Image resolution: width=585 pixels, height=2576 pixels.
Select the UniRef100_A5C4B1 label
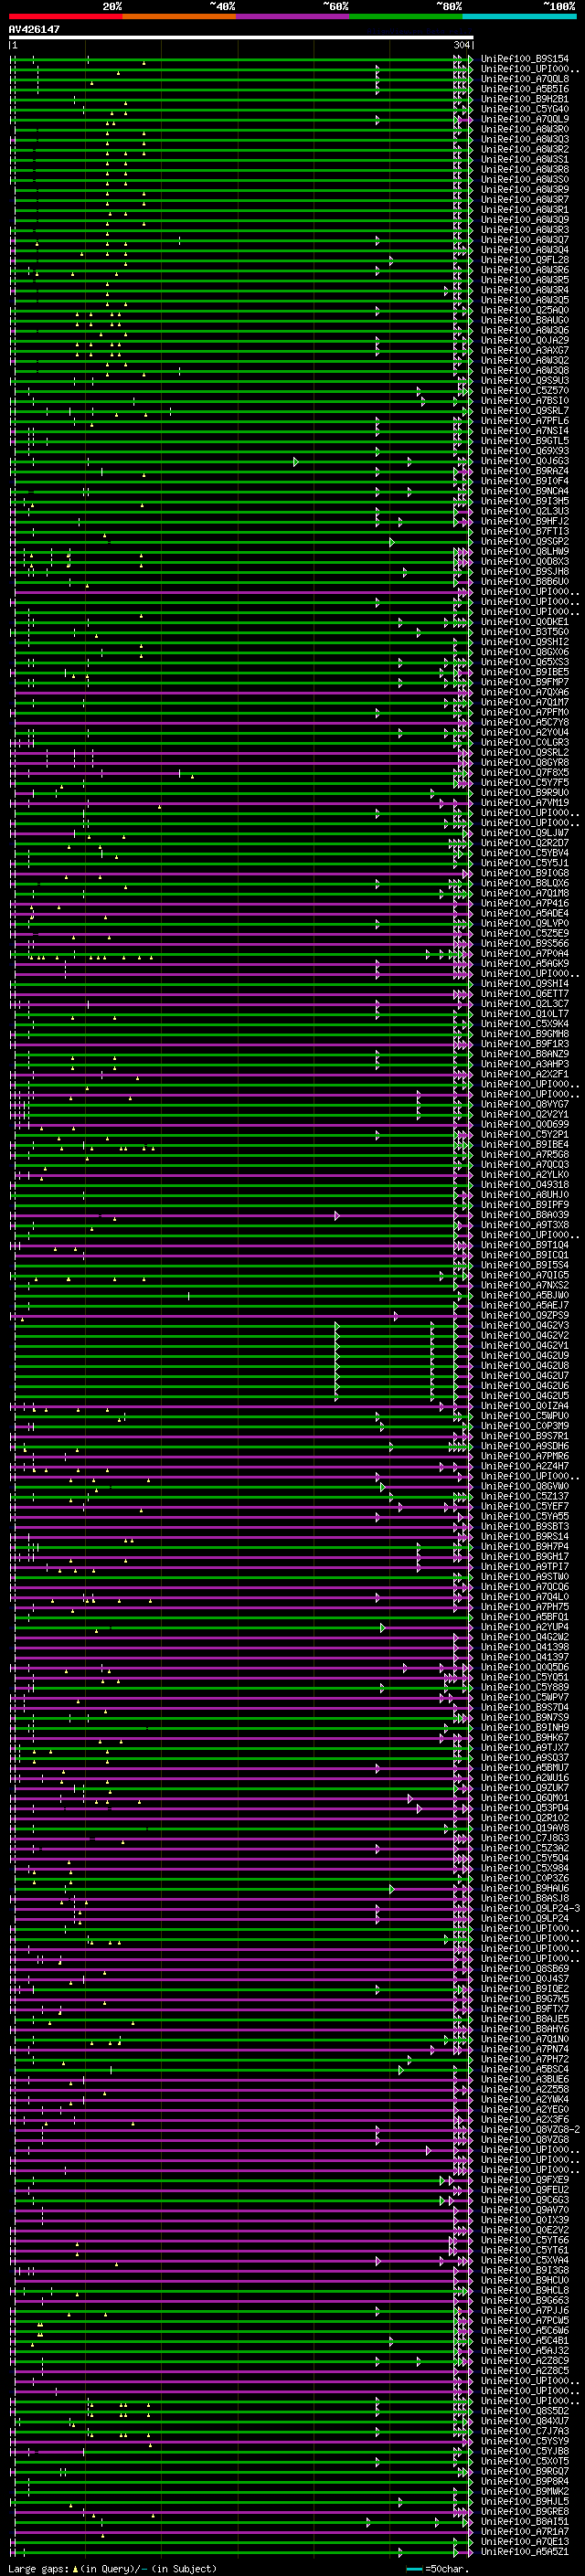(x=525, y=2340)
